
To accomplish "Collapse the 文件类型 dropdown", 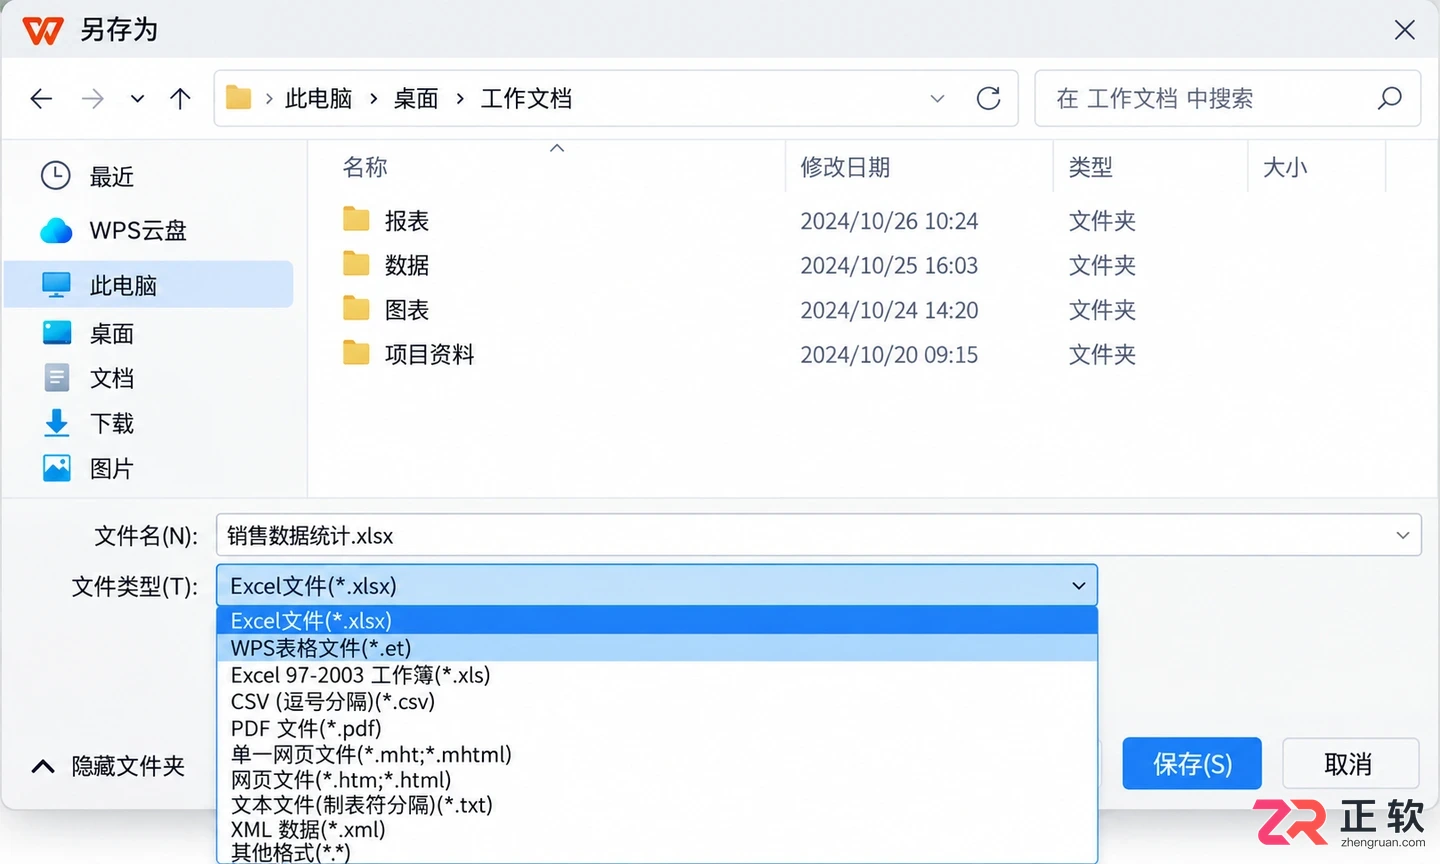I will [1078, 585].
